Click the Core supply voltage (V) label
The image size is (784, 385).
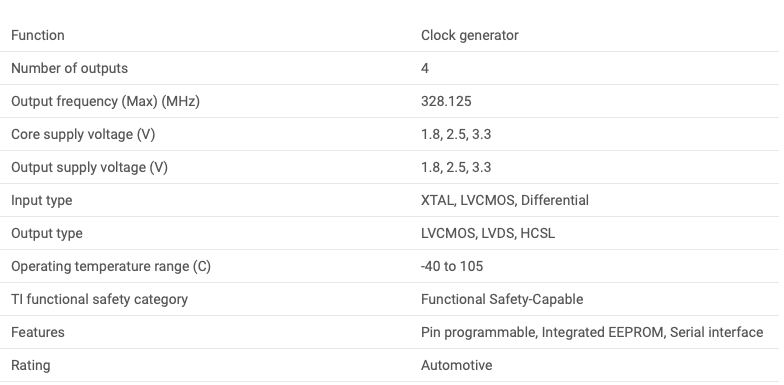tap(83, 134)
